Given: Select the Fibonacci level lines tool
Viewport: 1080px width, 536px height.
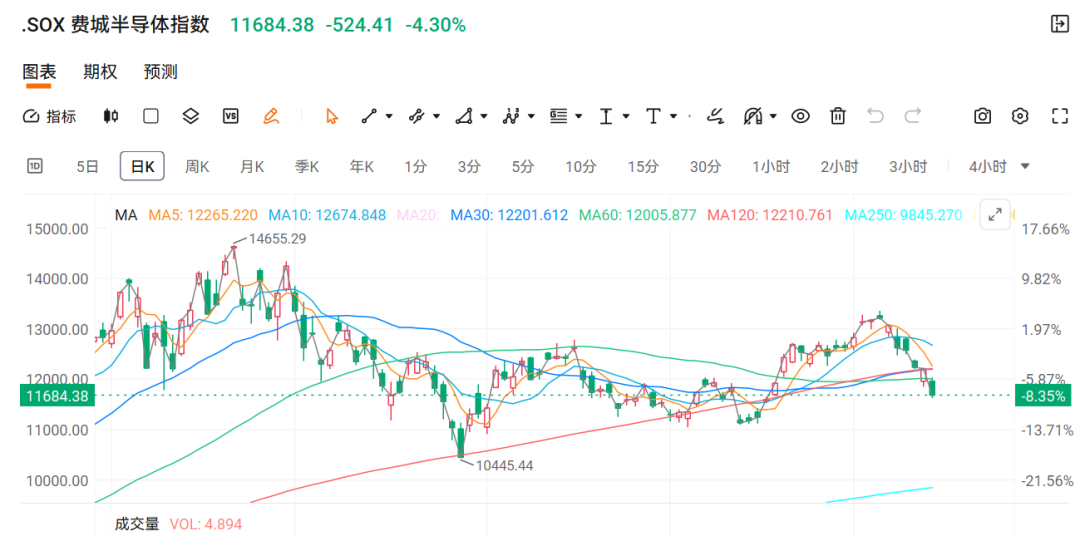Looking at the screenshot, I should click(558, 116).
